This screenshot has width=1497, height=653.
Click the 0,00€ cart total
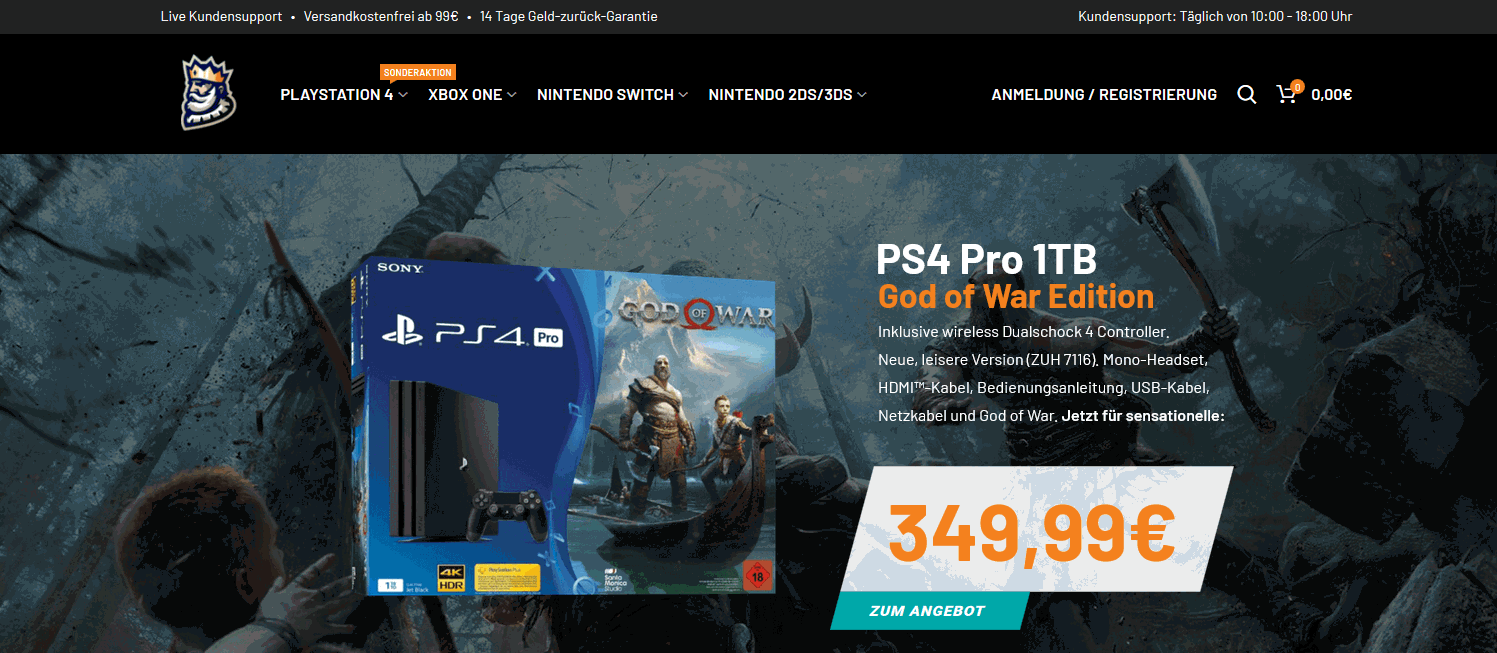point(1331,95)
